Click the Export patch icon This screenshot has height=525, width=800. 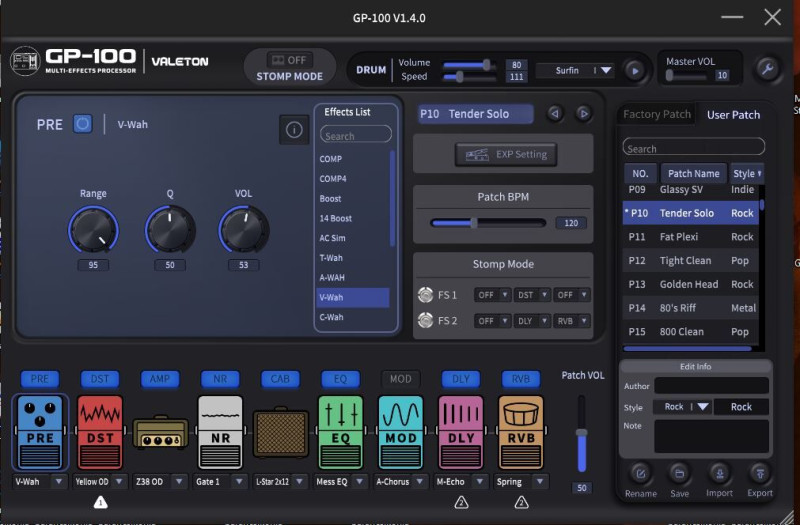[x=760, y=474]
